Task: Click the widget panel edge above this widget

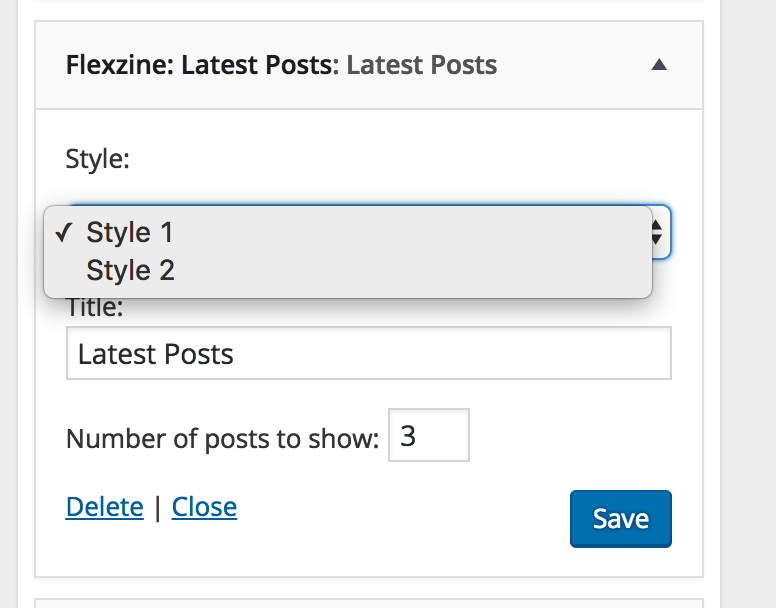Action: pos(369,1)
